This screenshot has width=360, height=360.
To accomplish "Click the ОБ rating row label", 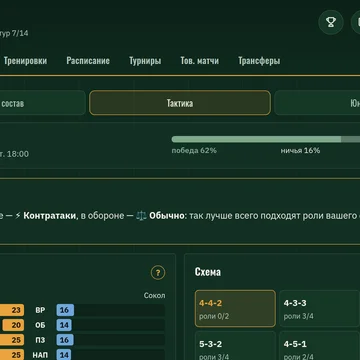I will point(40,325).
